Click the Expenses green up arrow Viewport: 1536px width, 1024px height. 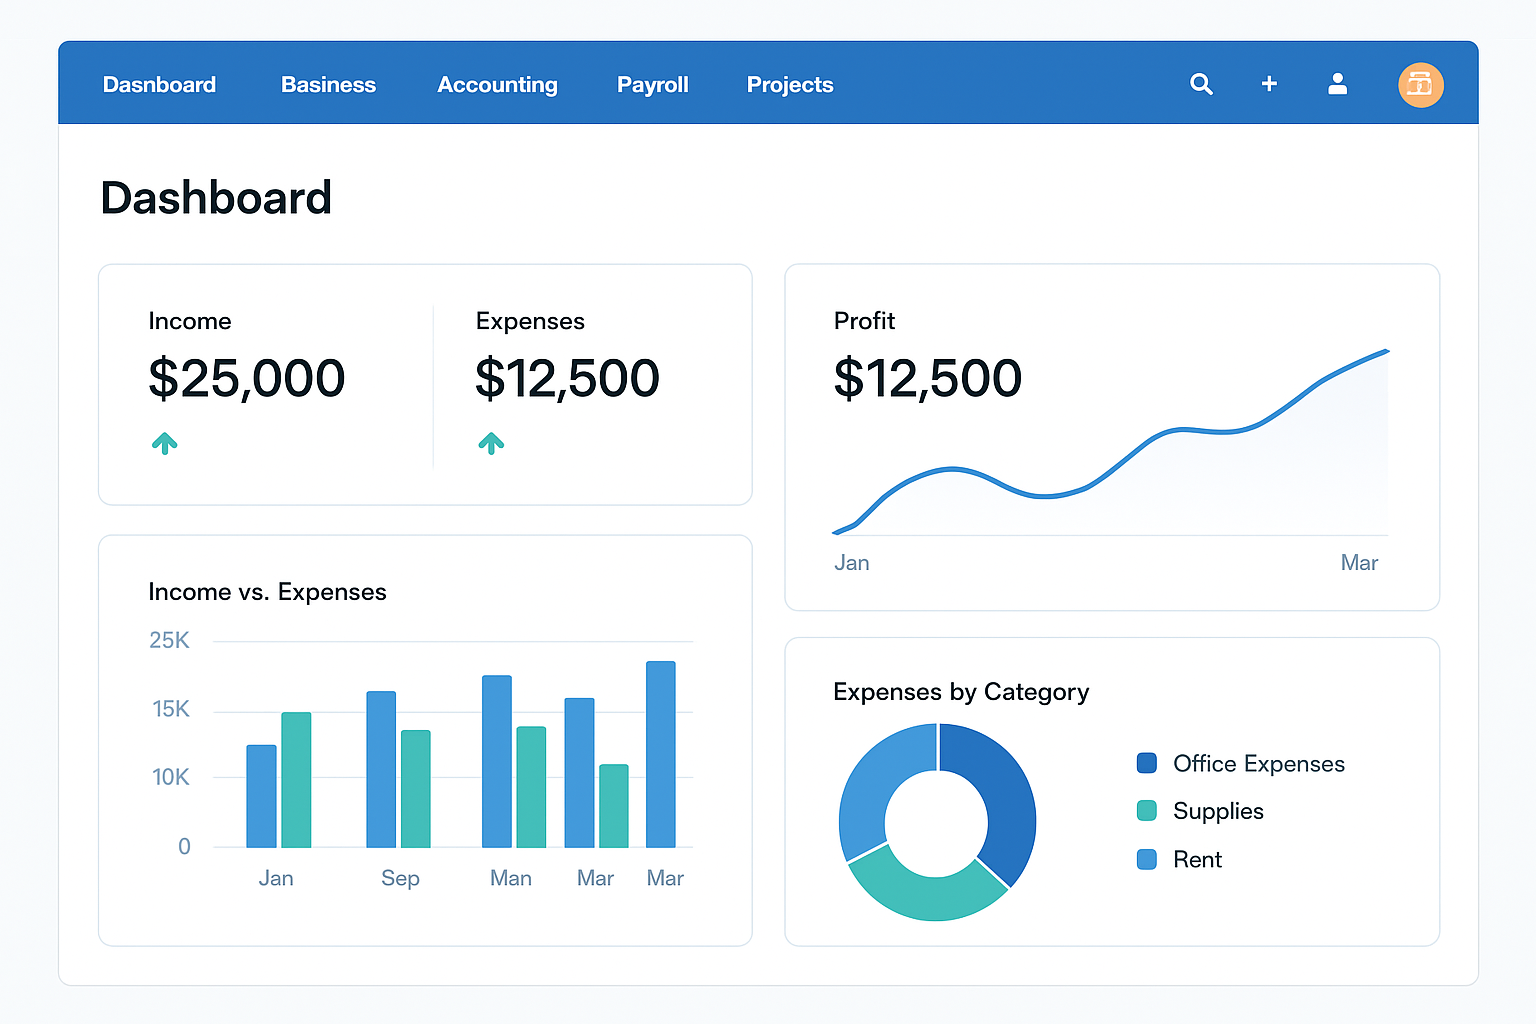click(x=491, y=443)
